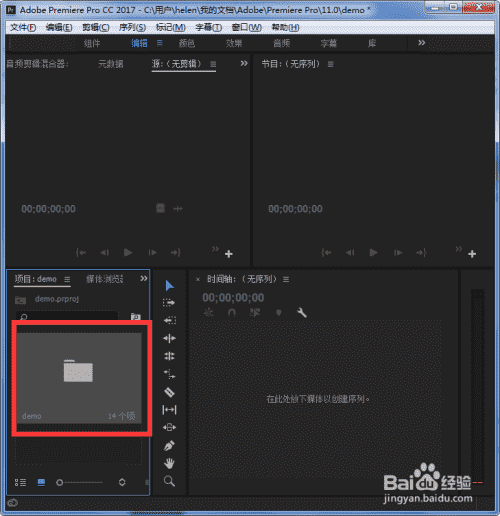Open sort icons option in project panel
500x516 pixels.
point(122,482)
